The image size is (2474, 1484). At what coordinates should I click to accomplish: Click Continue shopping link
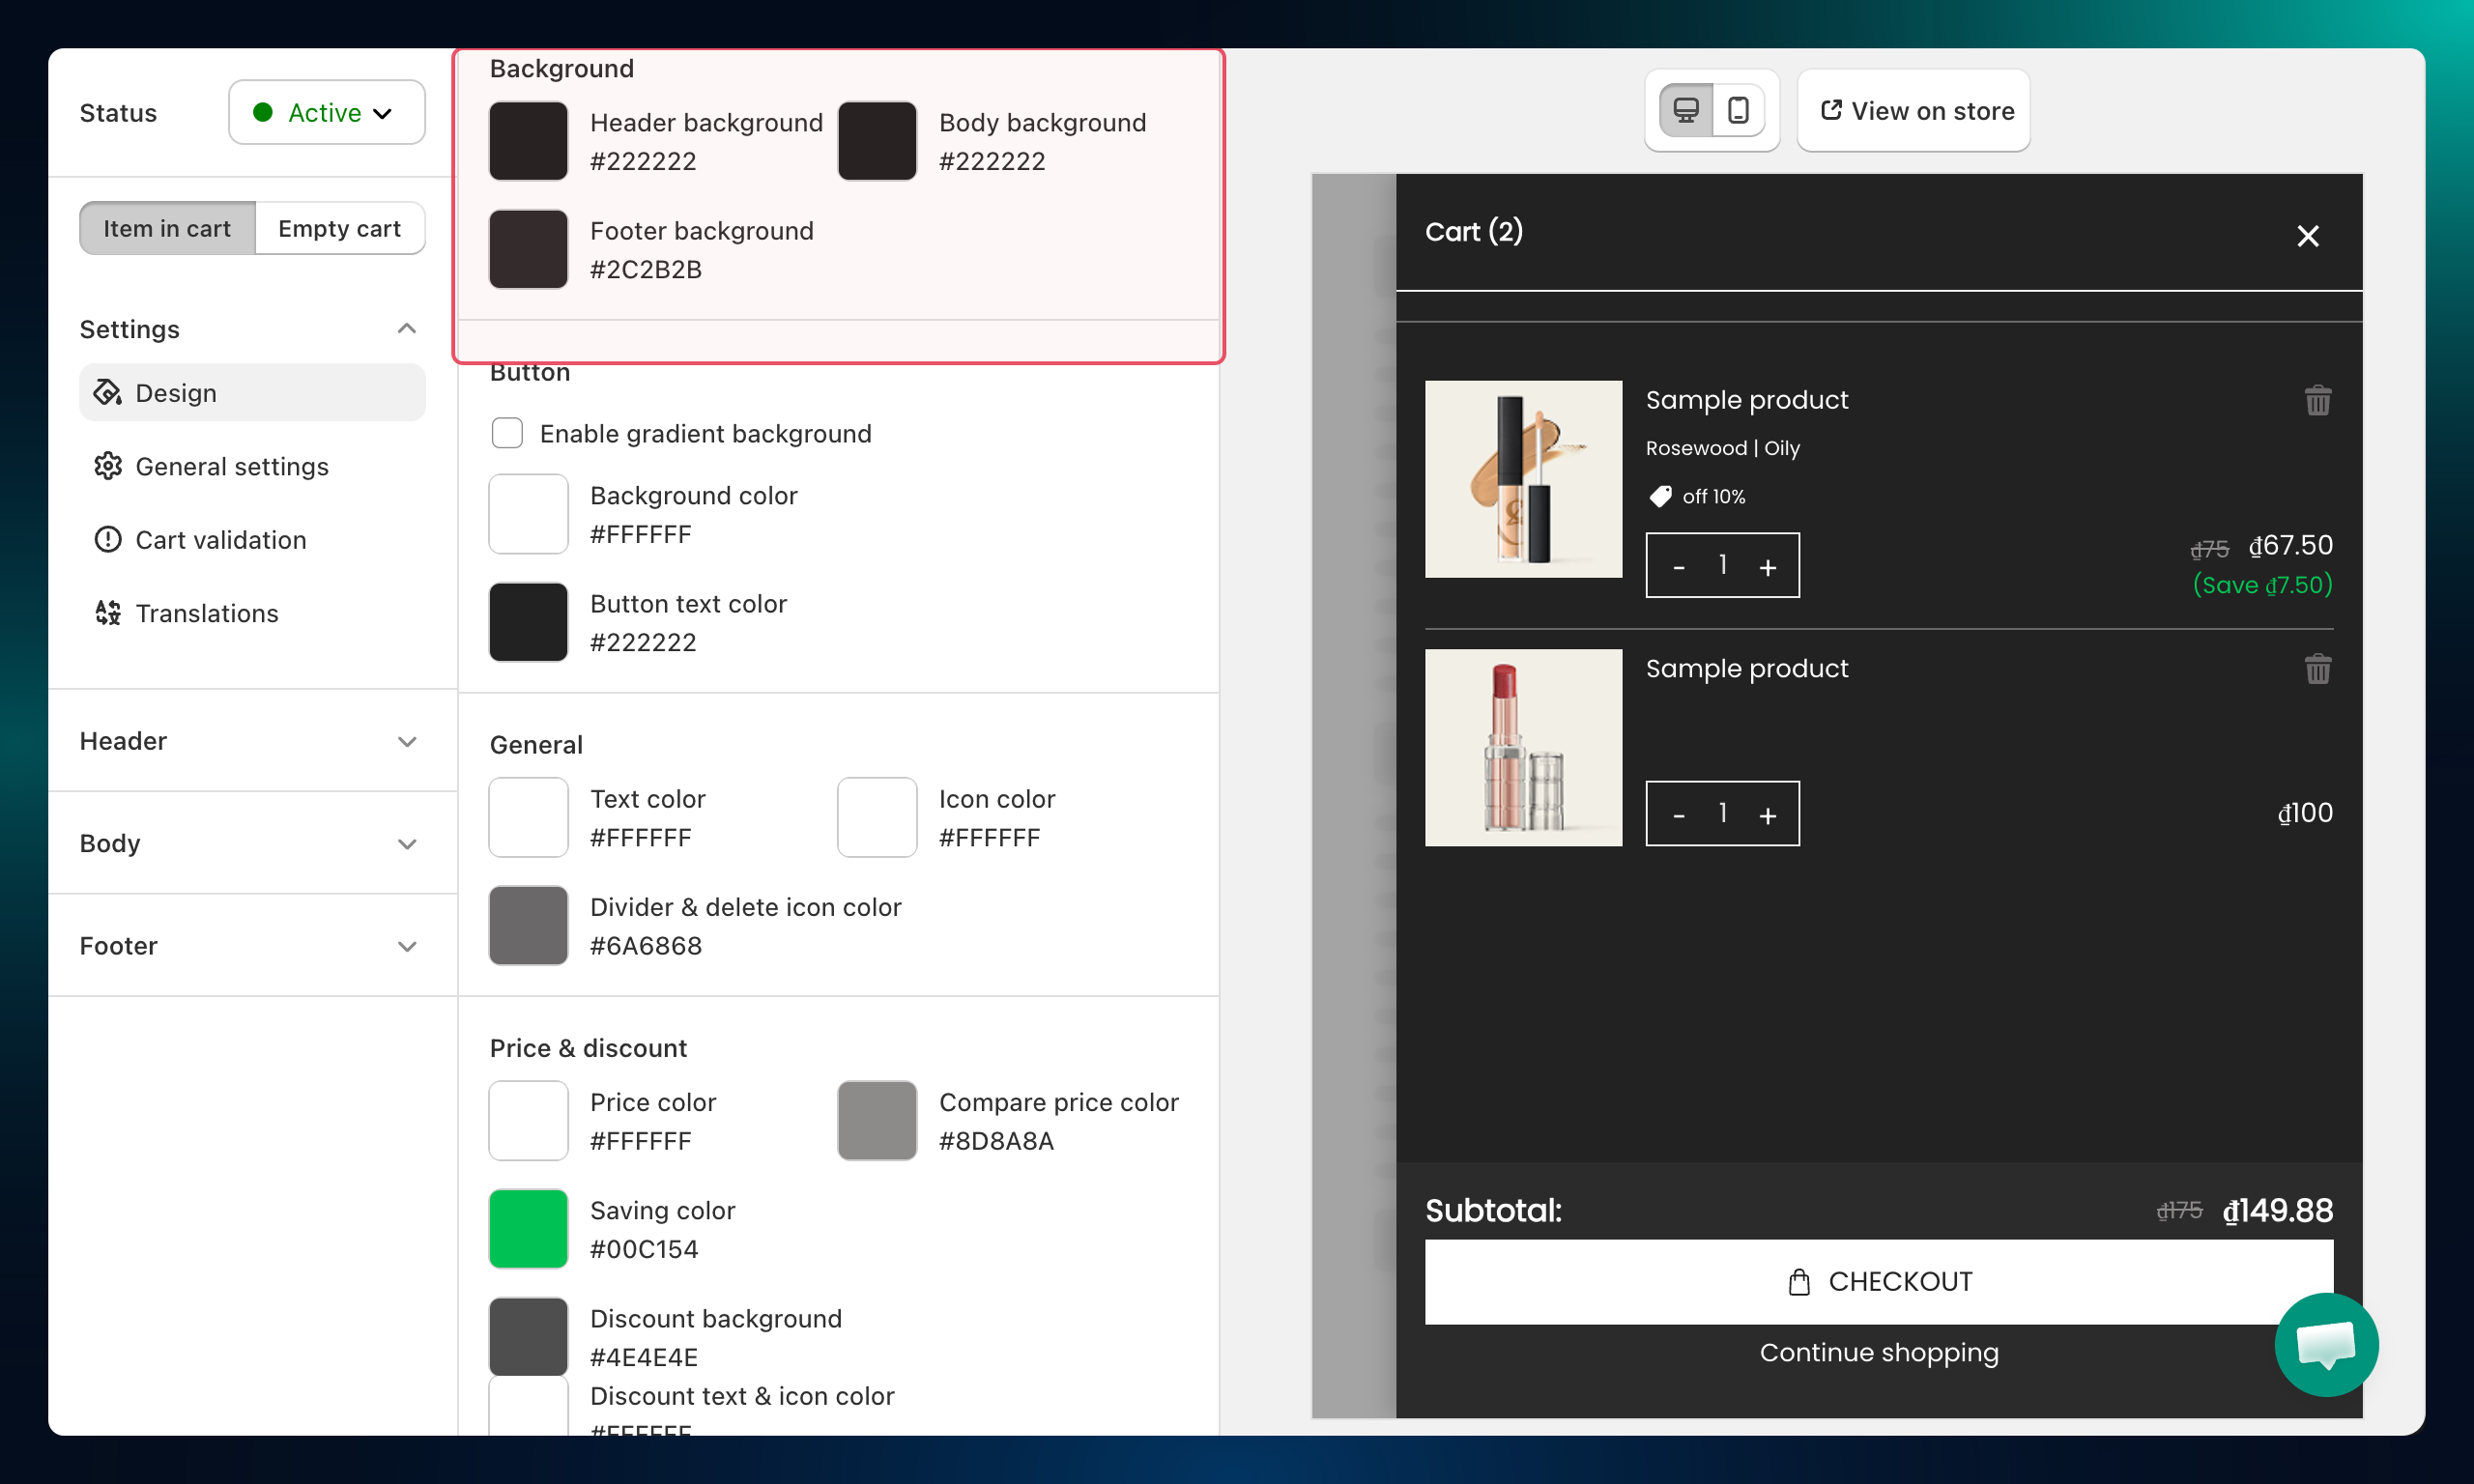[x=1878, y=1352]
